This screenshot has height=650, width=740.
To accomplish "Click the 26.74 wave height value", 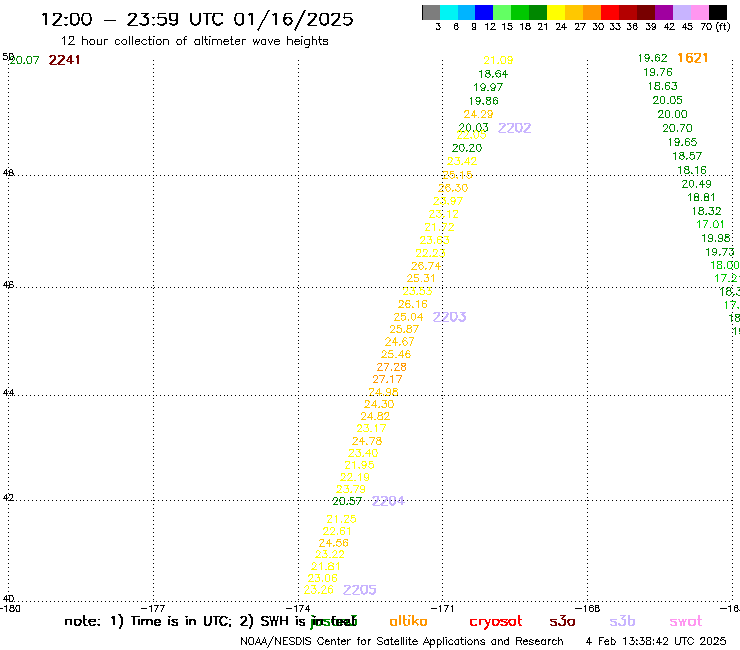I will pyautogui.click(x=426, y=266).
